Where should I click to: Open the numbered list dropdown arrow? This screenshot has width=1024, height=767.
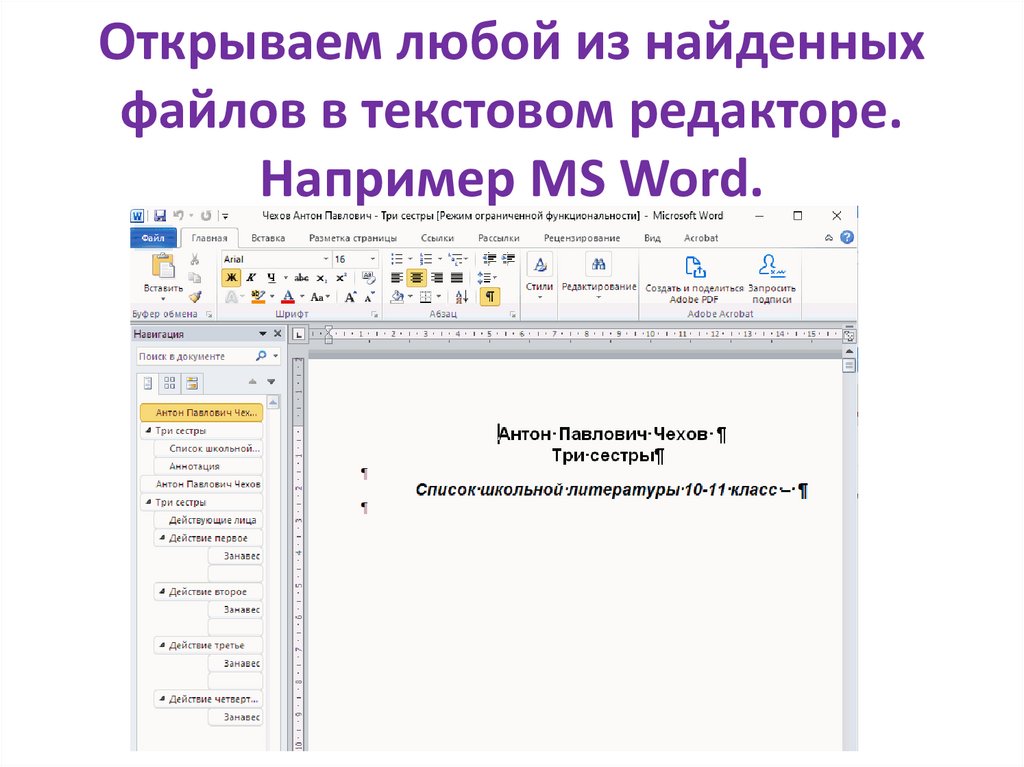click(440, 259)
